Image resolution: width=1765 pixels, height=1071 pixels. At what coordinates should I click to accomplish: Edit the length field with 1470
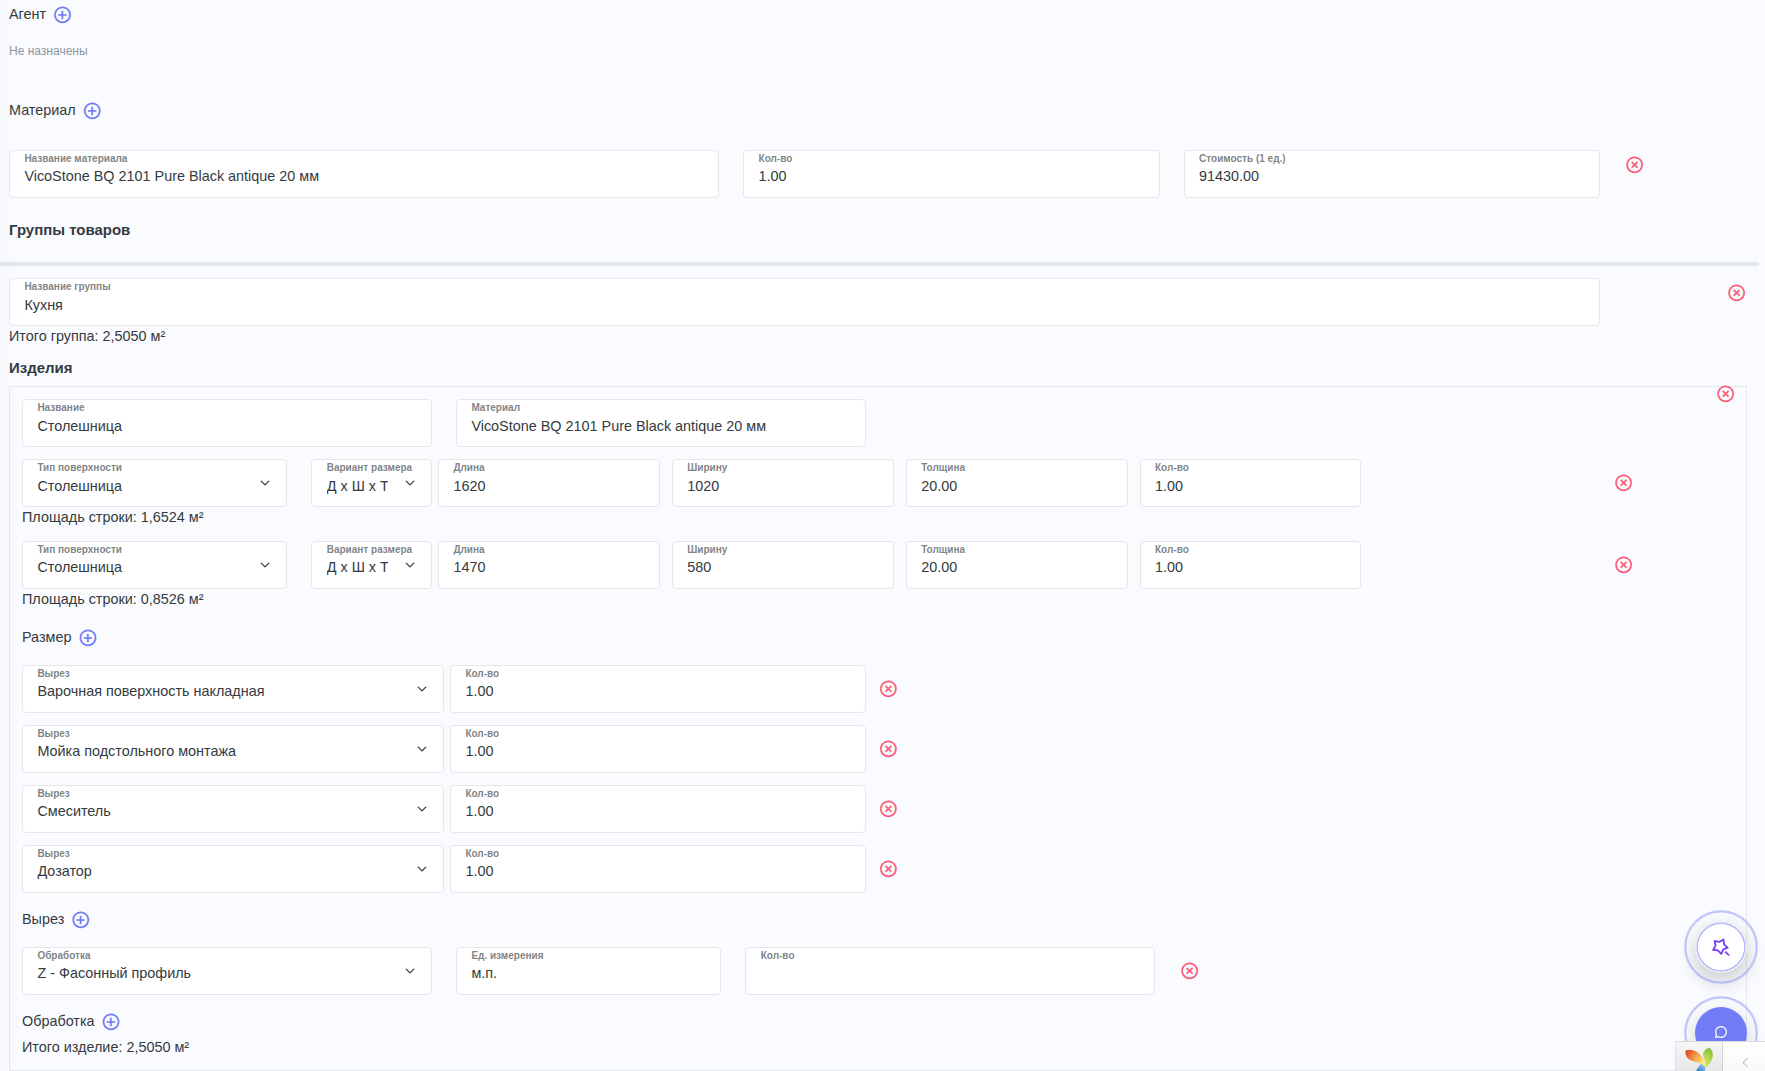(549, 565)
